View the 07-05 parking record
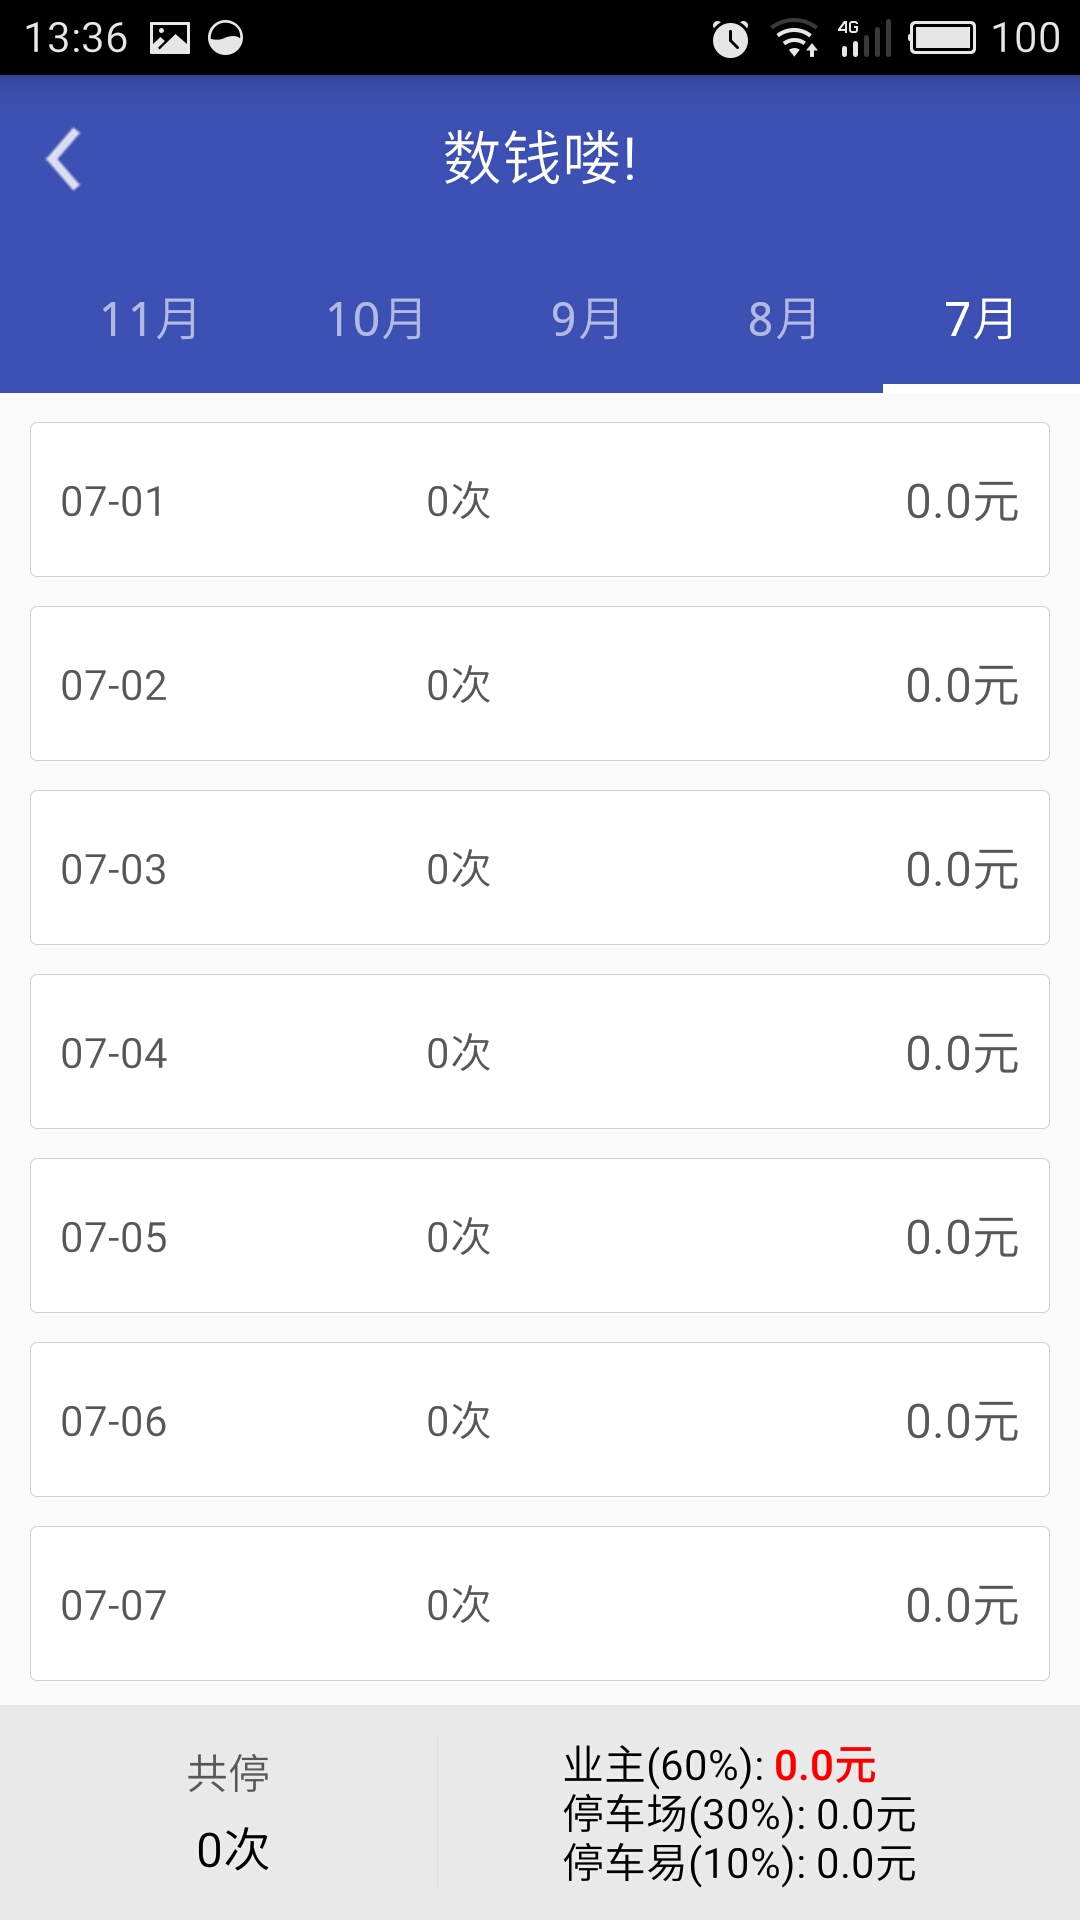 click(540, 1236)
